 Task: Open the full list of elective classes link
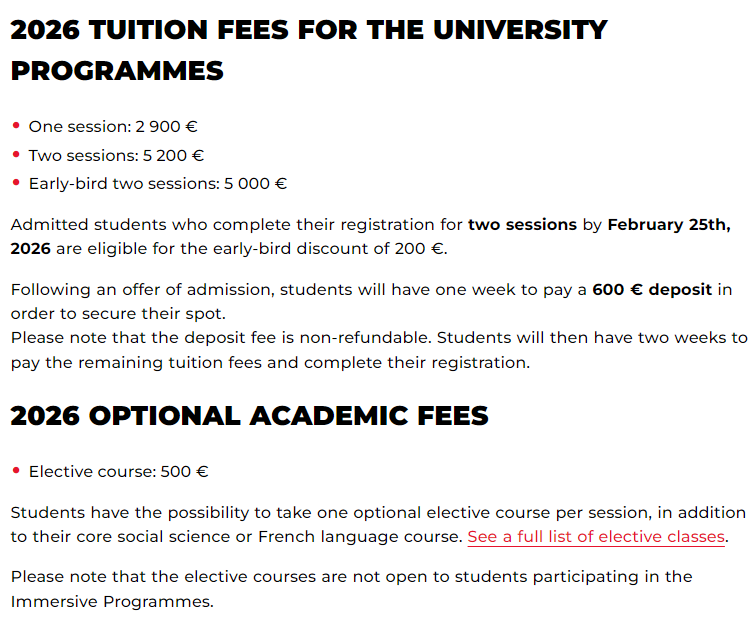pos(596,537)
